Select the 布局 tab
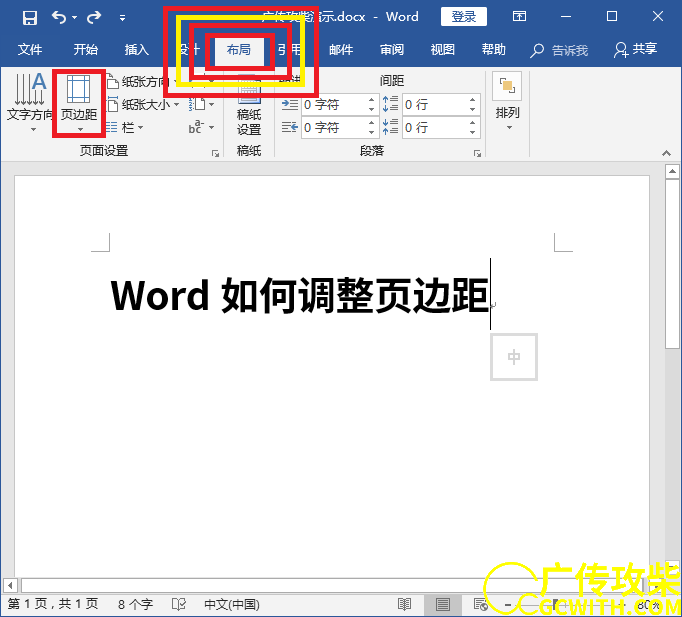Image resolution: width=682 pixels, height=617 pixels. (239, 50)
